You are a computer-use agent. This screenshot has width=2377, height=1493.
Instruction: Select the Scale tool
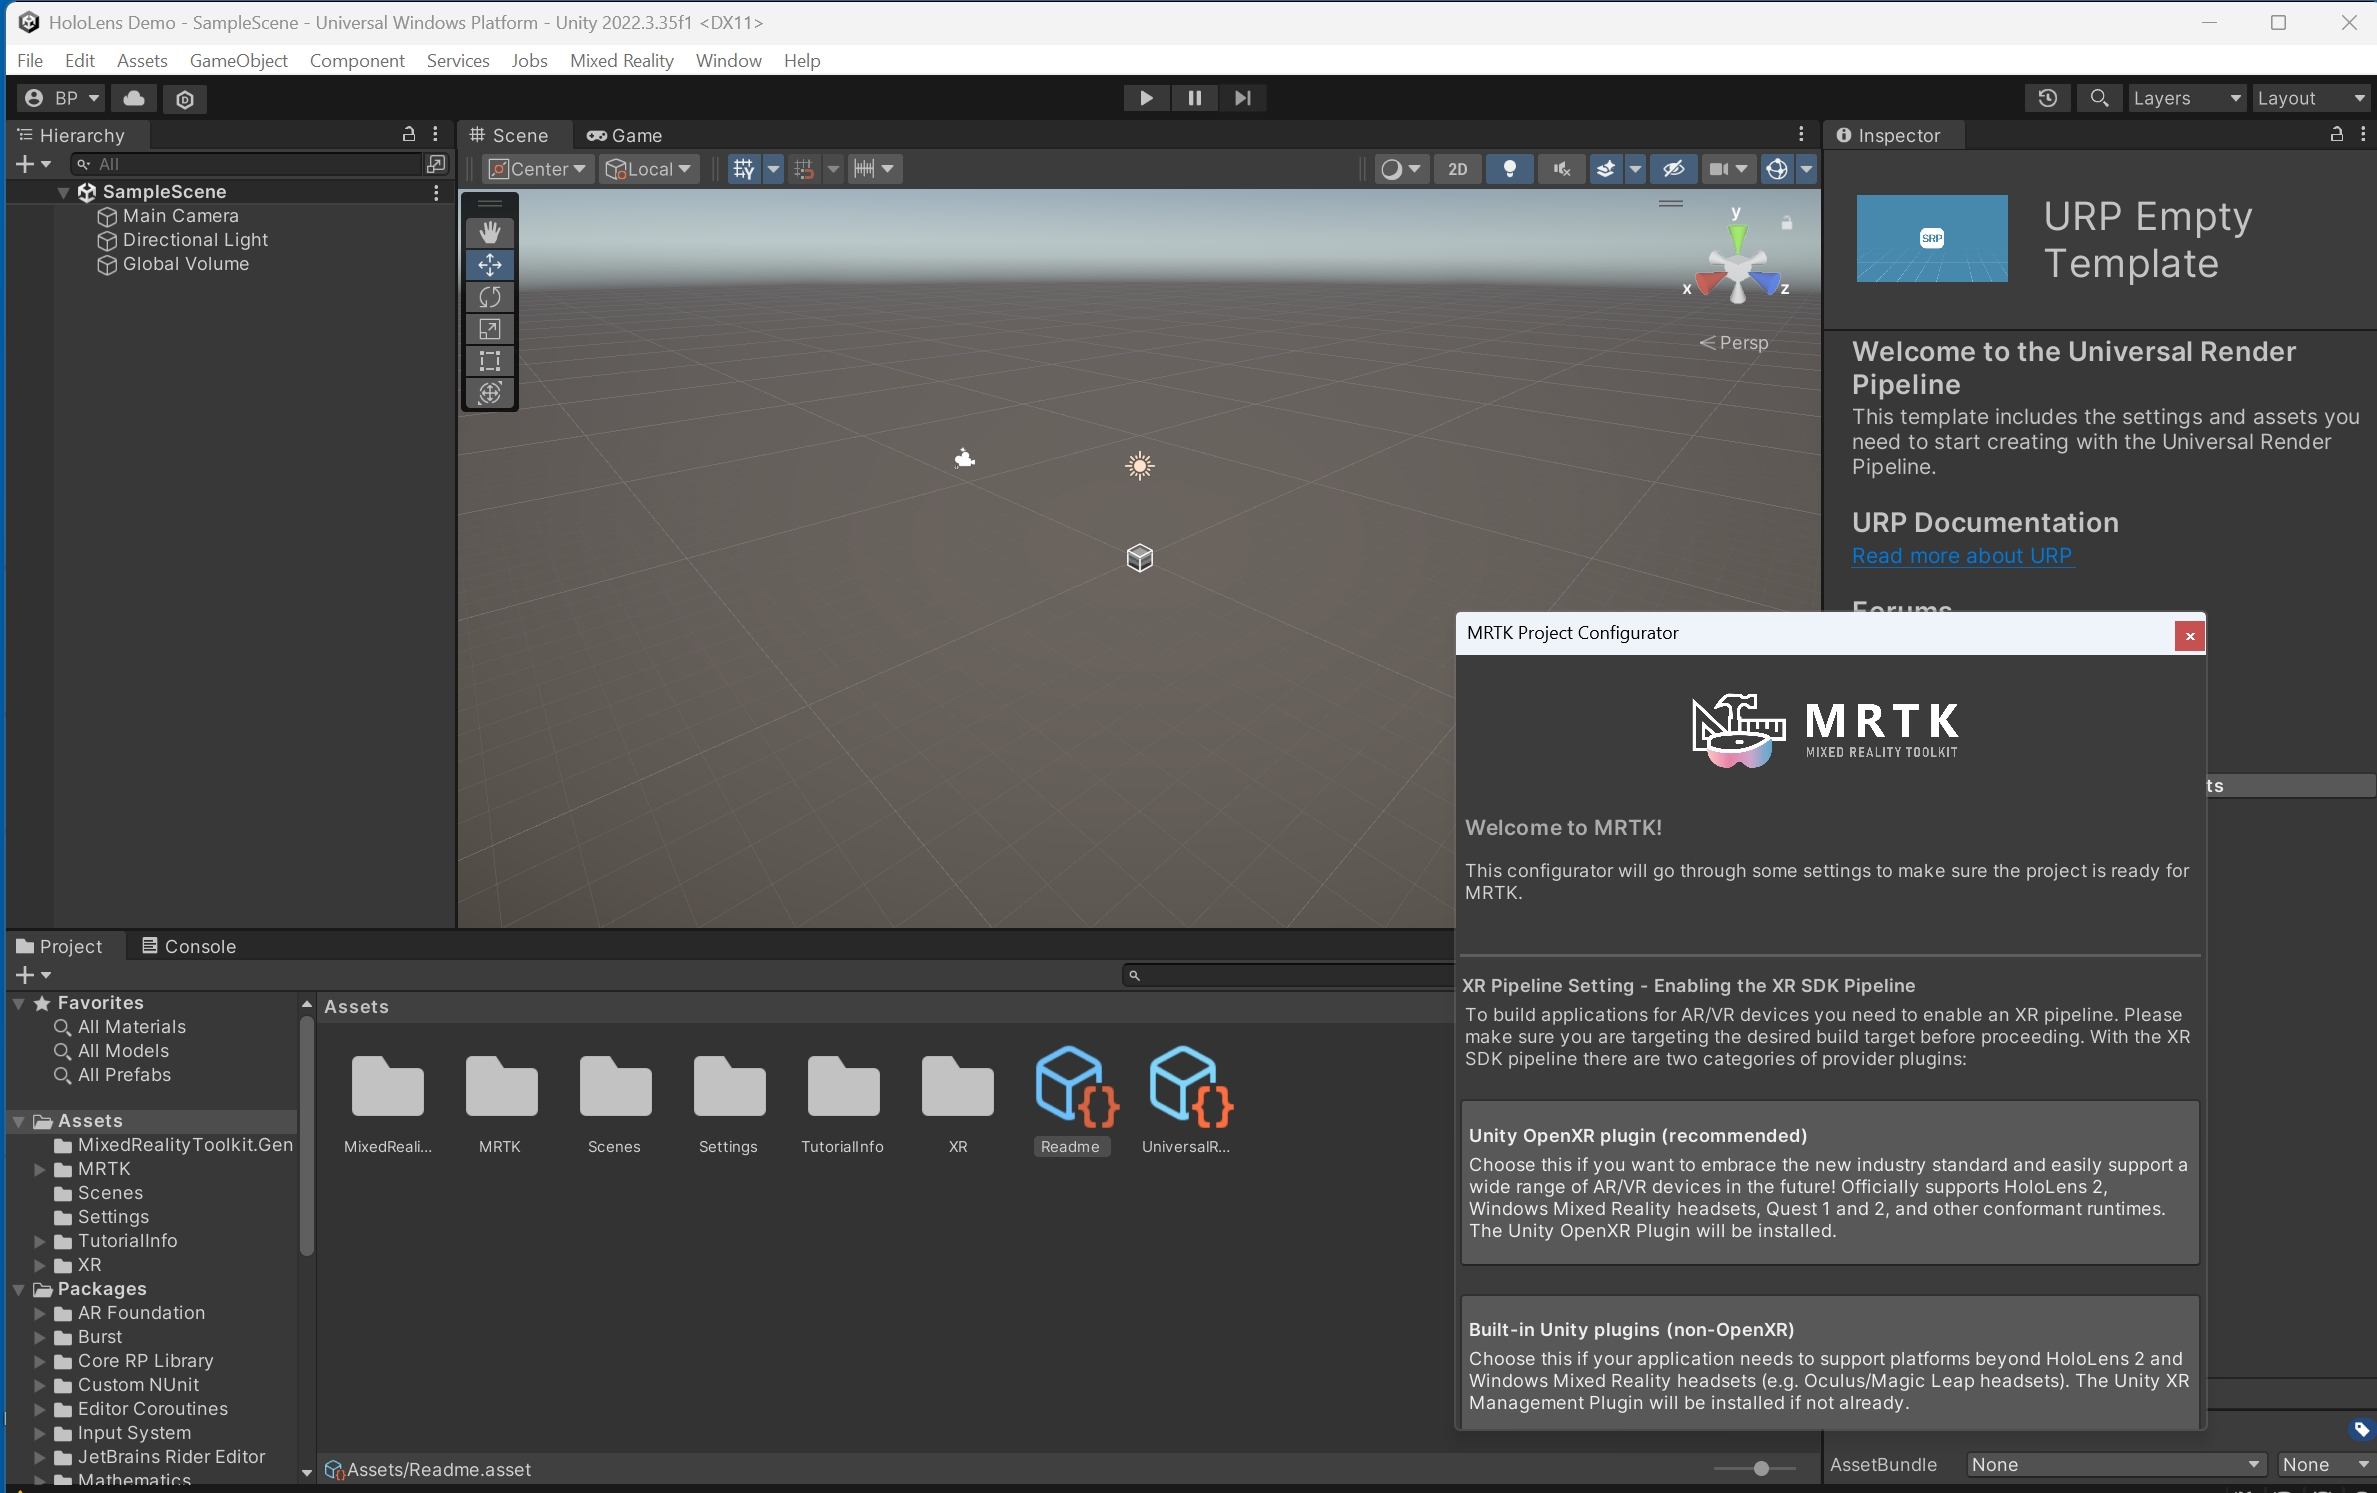489,328
